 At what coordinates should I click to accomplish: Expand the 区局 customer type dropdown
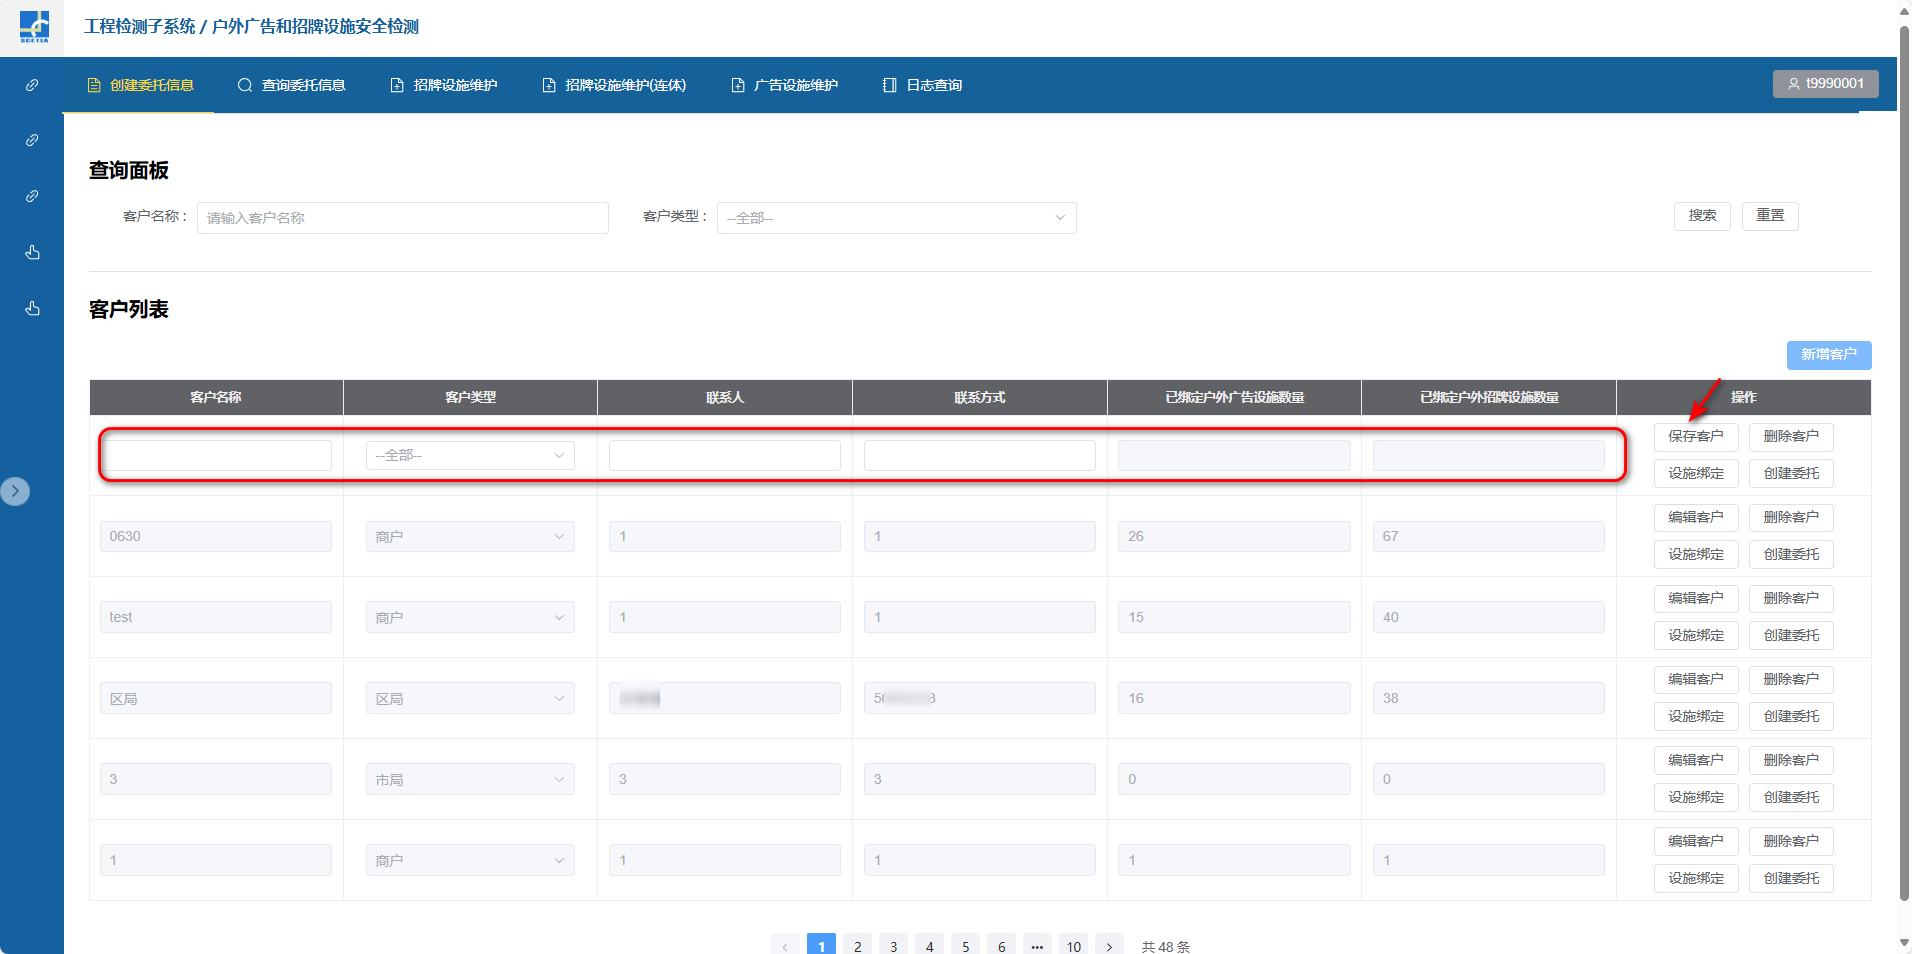tap(470, 699)
